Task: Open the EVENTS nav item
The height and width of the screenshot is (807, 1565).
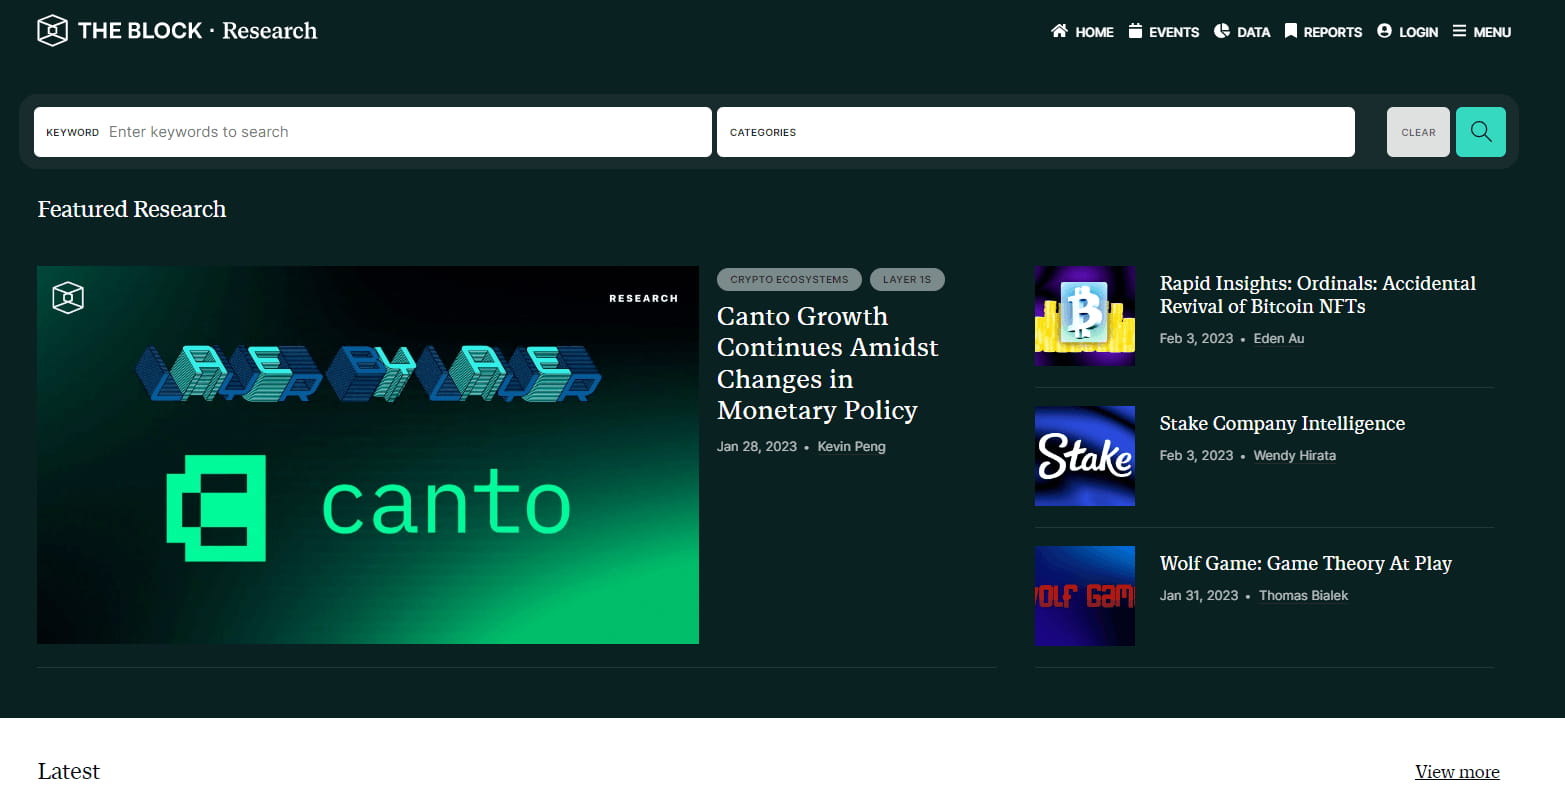Action: 1164,32
